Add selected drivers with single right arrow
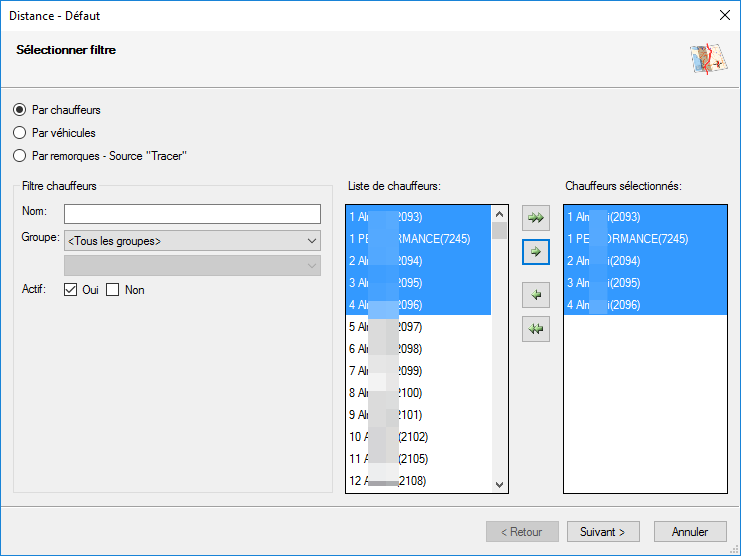Screen dimensions: 741x556 [x=535, y=252]
